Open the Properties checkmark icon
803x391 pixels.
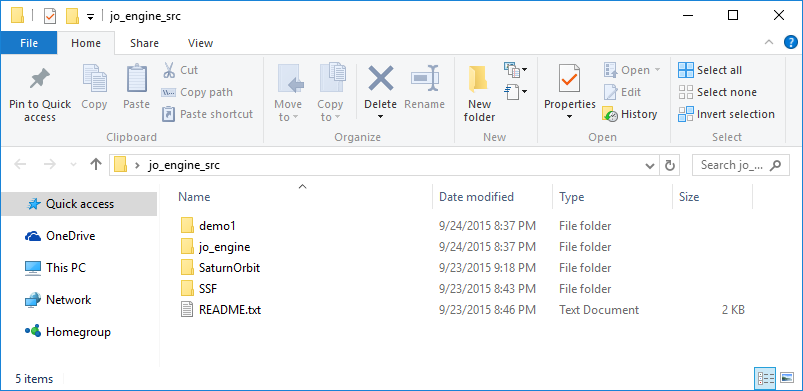(569, 79)
